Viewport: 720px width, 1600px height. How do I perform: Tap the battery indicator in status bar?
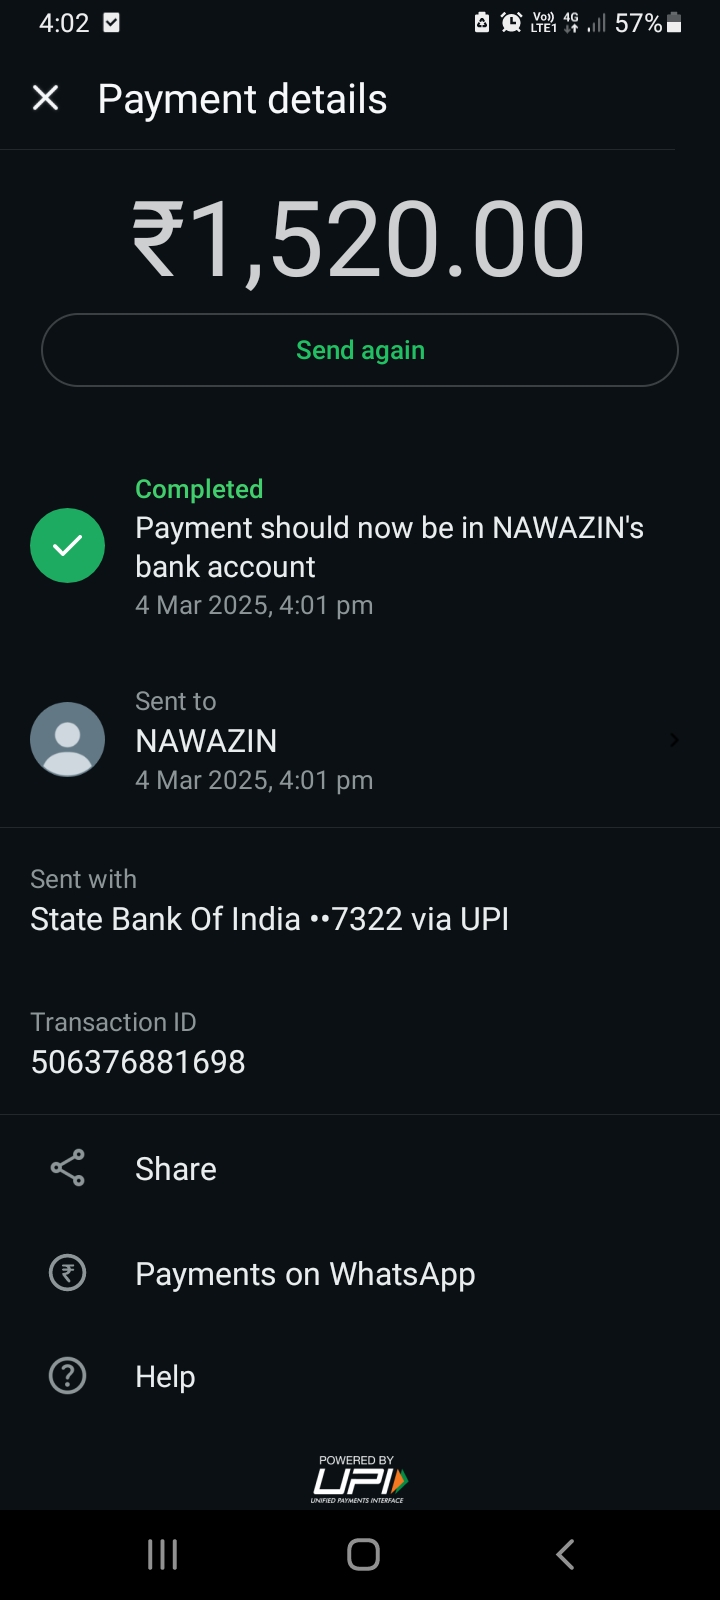pos(674,23)
